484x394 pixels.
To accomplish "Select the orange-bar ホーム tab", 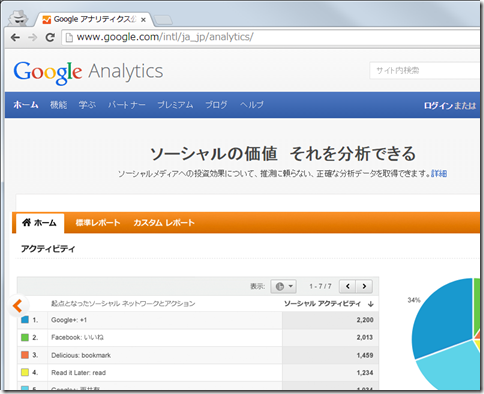I will [40, 223].
